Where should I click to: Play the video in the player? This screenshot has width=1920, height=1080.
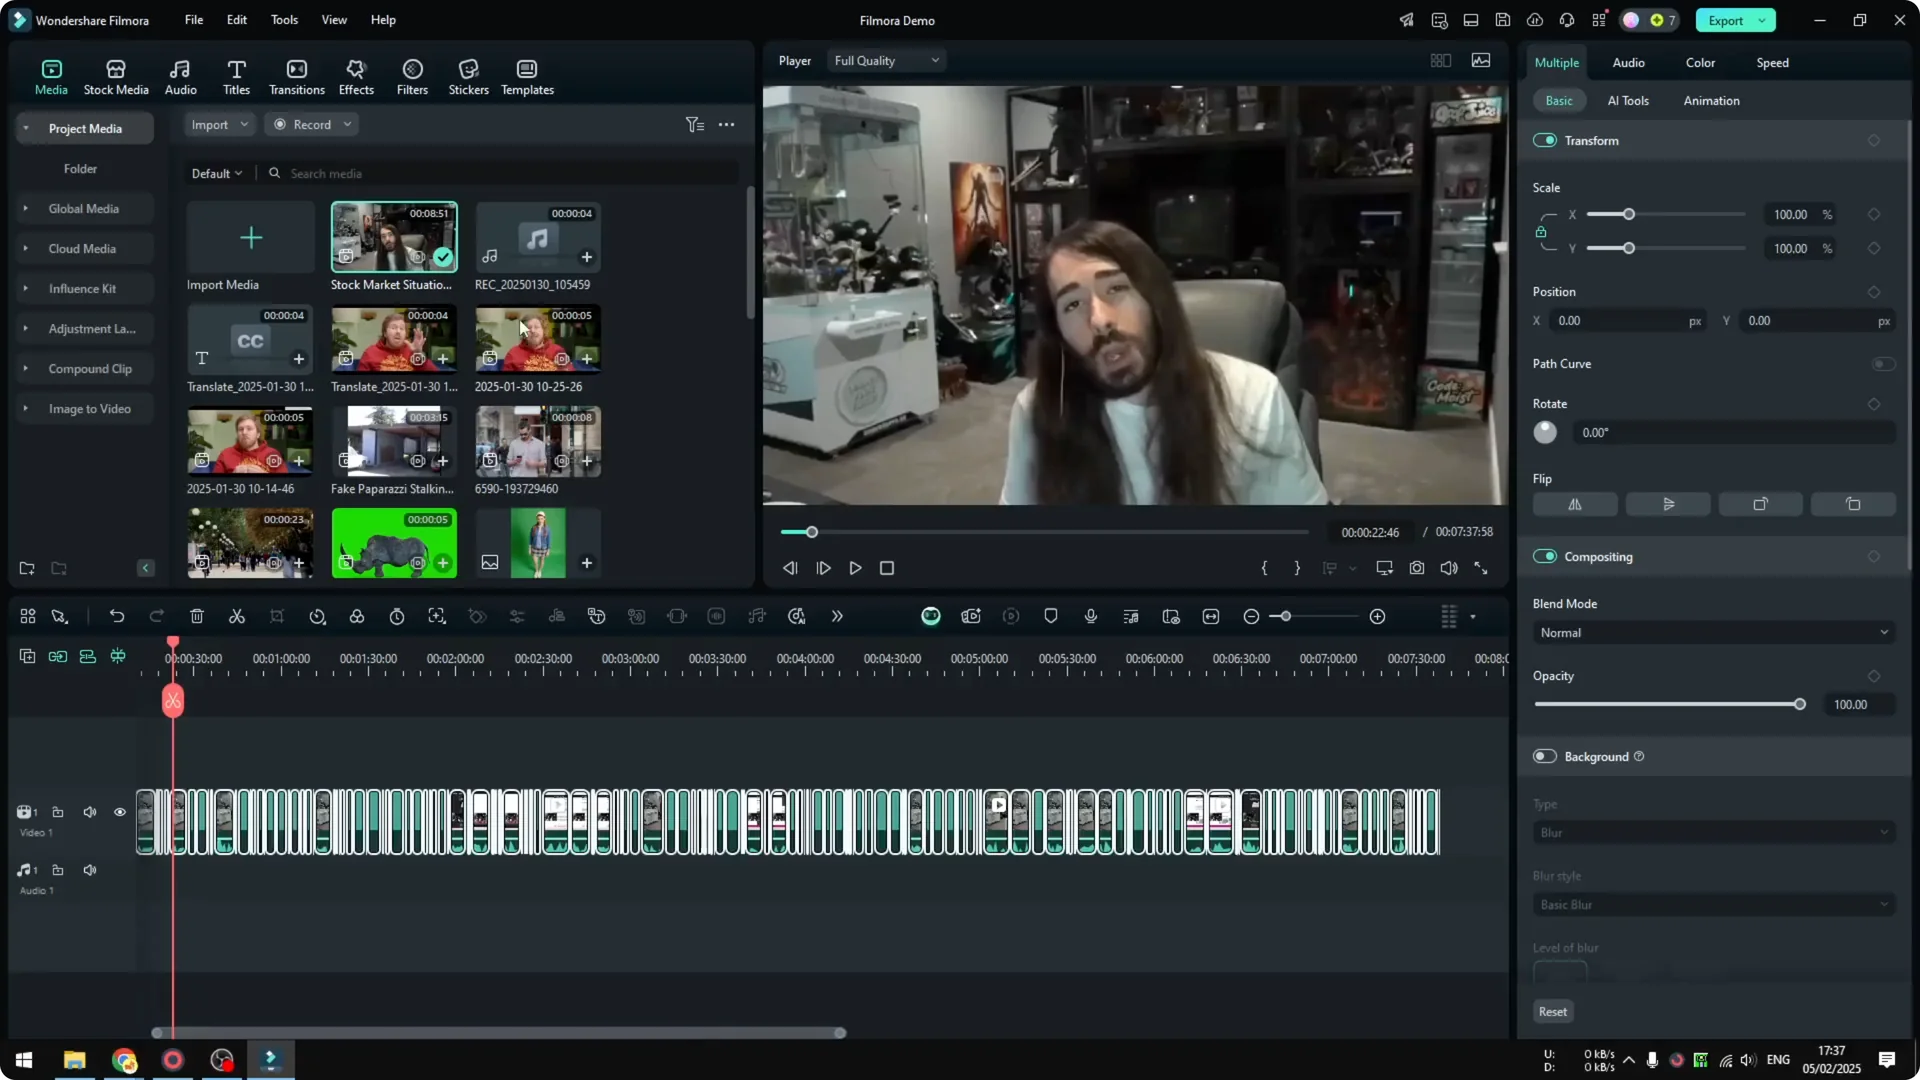click(x=855, y=568)
